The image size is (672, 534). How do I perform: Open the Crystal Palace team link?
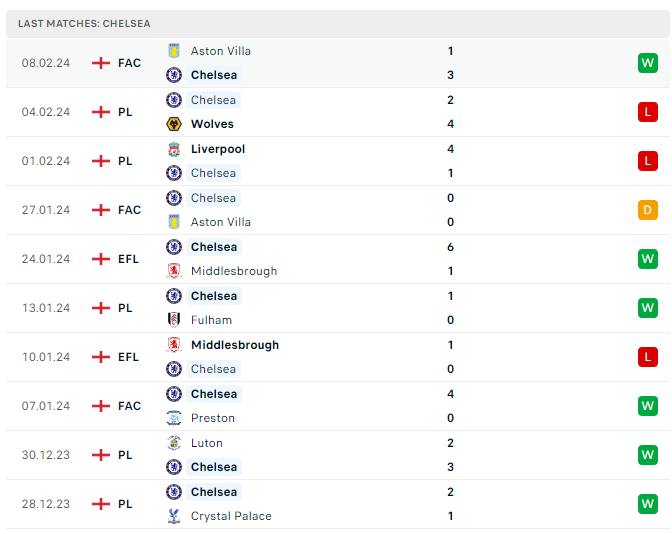[231, 516]
